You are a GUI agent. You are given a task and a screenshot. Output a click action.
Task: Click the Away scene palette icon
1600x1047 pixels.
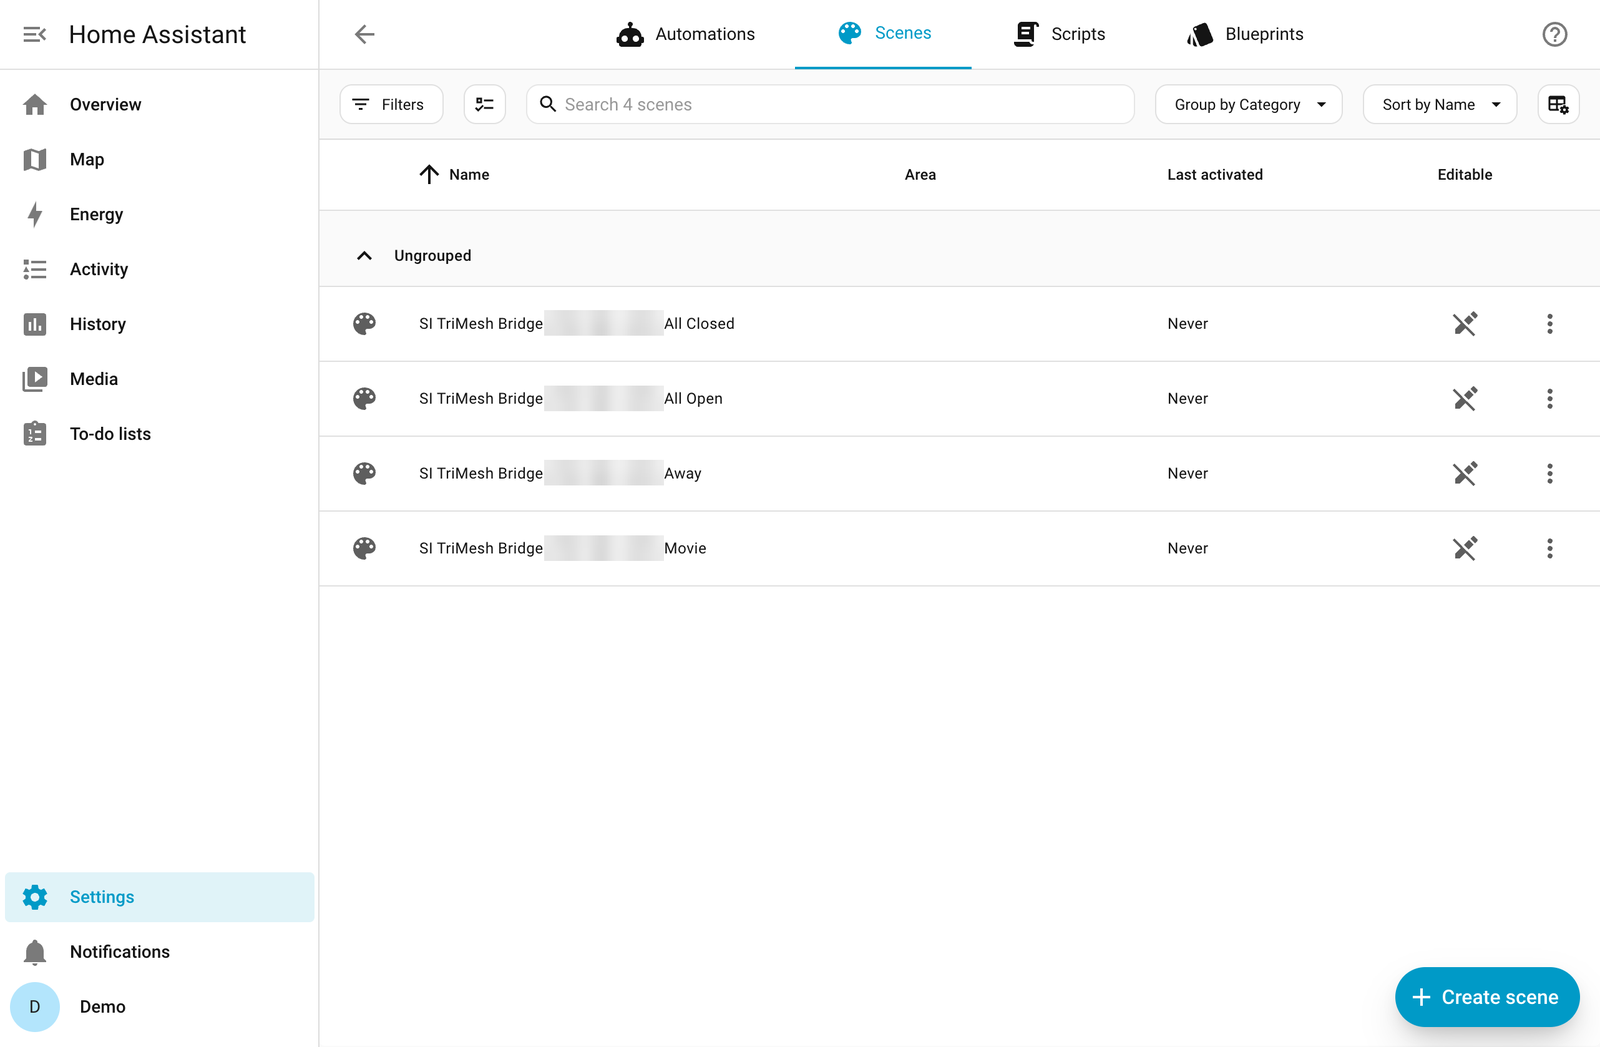pos(365,474)
